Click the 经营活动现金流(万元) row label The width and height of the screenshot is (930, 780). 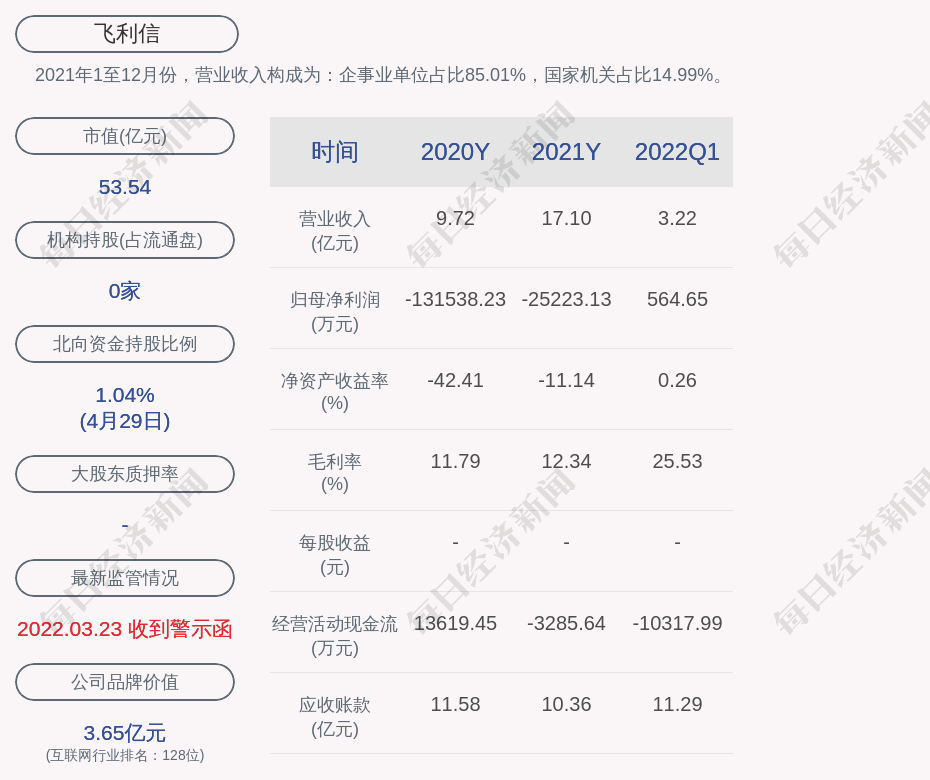[x=335, y=636]
